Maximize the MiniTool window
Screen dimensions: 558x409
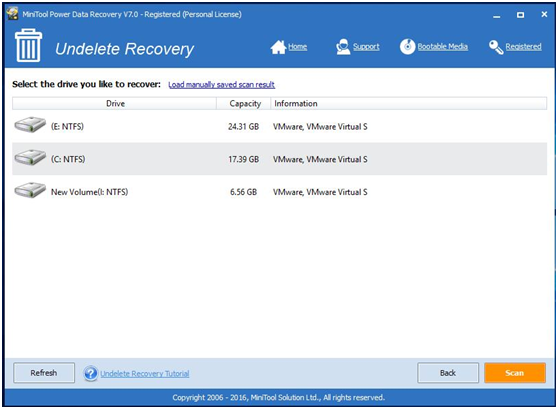(x=520, y=15)
